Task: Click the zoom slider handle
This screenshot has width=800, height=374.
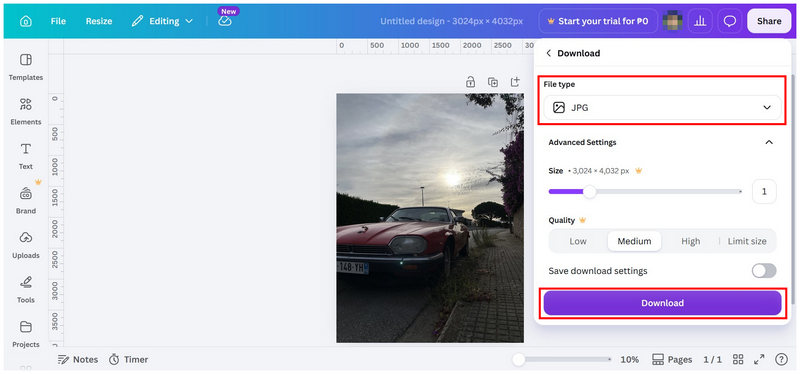Action: 519,360
